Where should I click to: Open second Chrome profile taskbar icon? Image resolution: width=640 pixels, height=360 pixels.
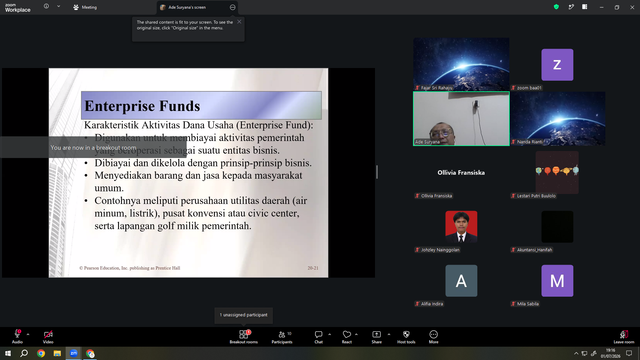(x=90, y=353)
